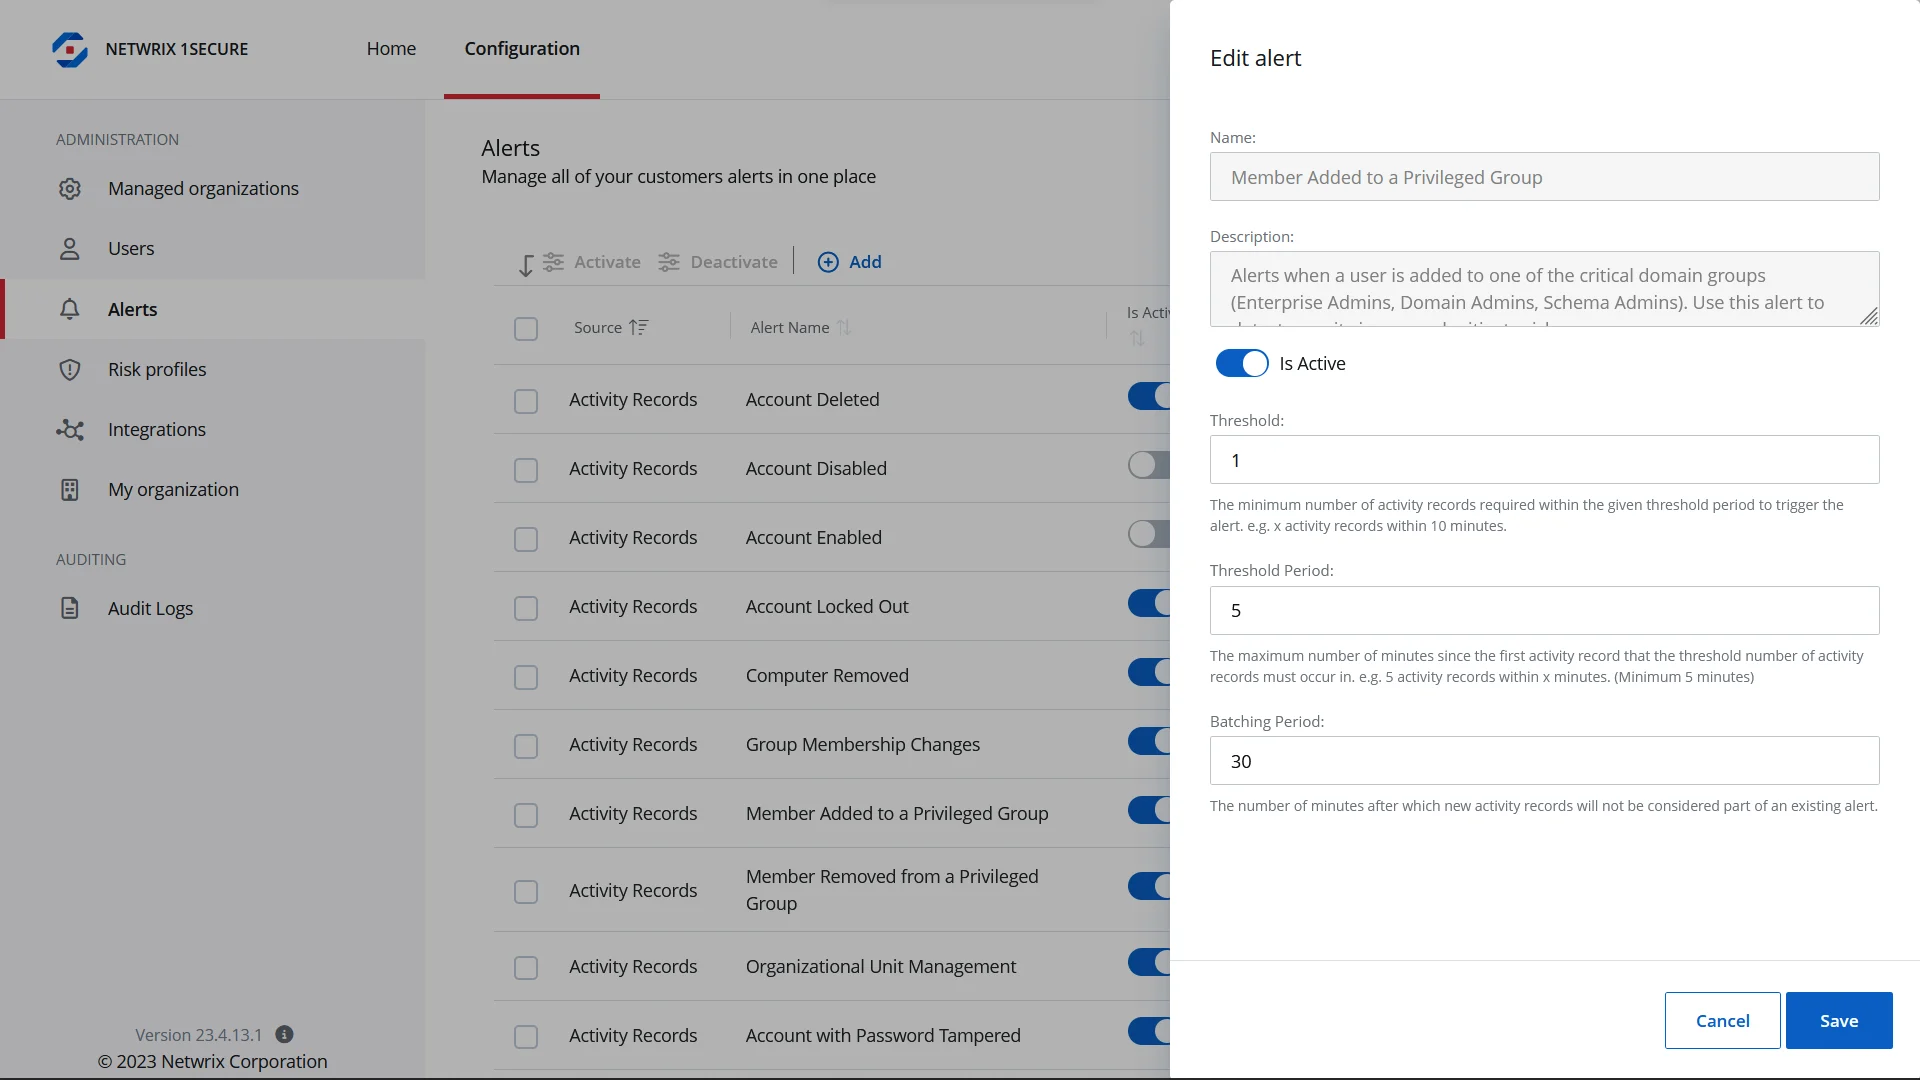Click the My organization building icon

69,489
